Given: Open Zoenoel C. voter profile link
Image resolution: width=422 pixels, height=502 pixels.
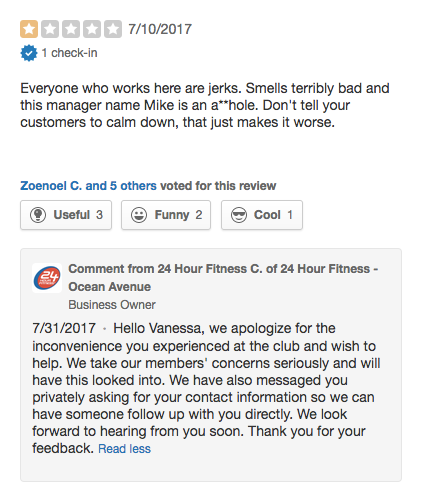Looking at the screenshot, I should [51, 186].
